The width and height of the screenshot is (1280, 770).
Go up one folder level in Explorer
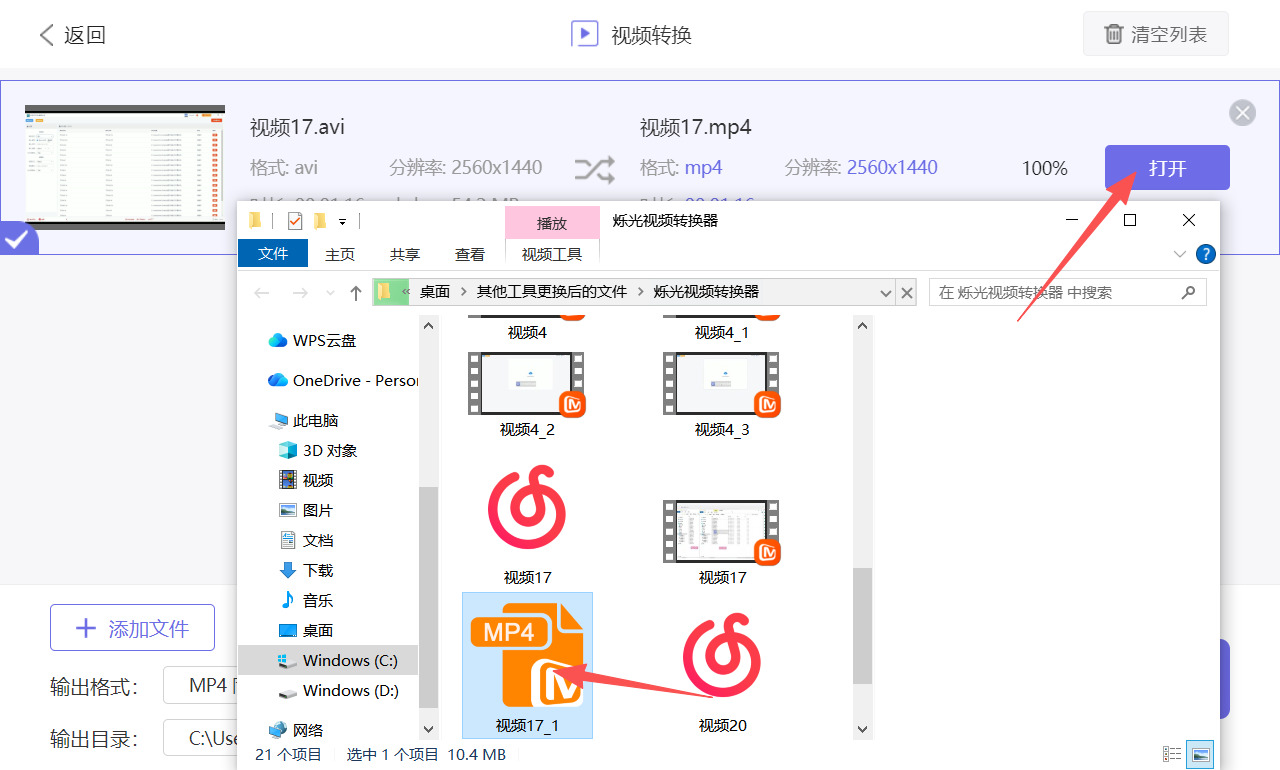point(356,293)
